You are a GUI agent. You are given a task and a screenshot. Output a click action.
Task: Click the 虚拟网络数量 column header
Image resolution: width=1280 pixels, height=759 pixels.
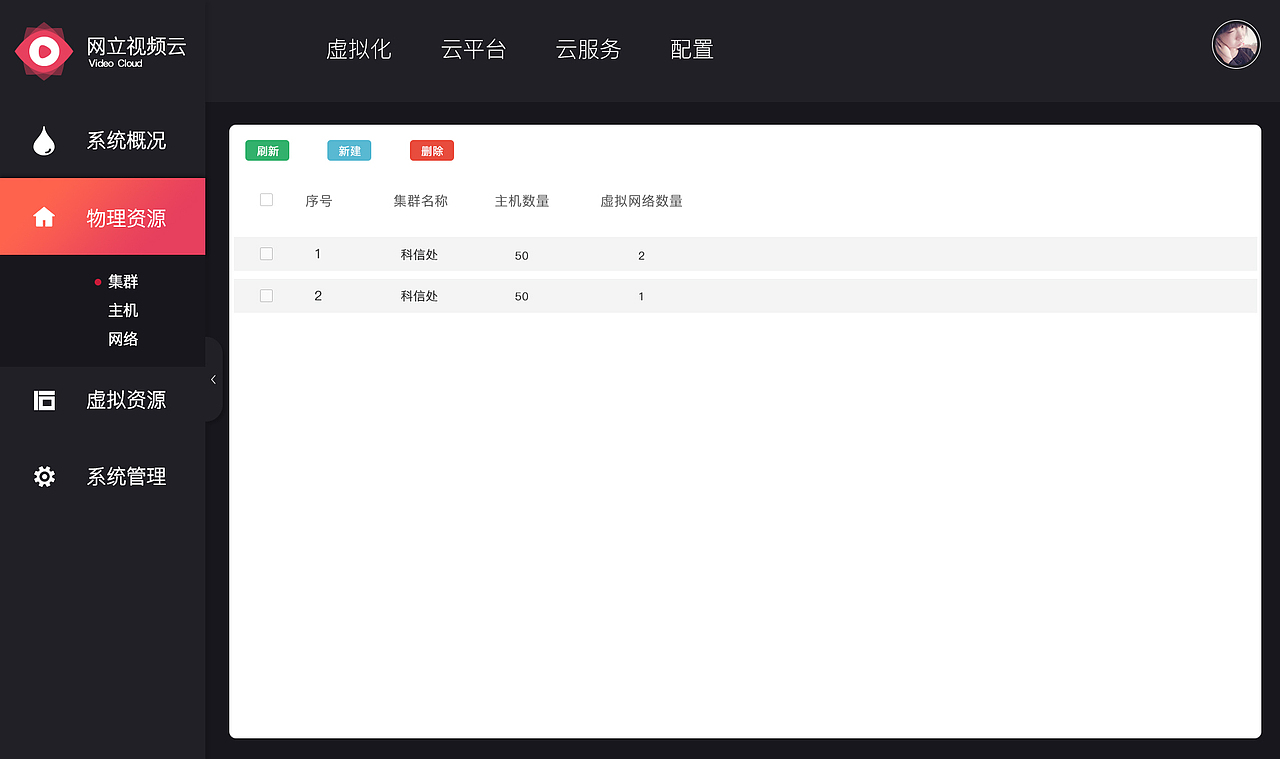[x=641, y=201]
